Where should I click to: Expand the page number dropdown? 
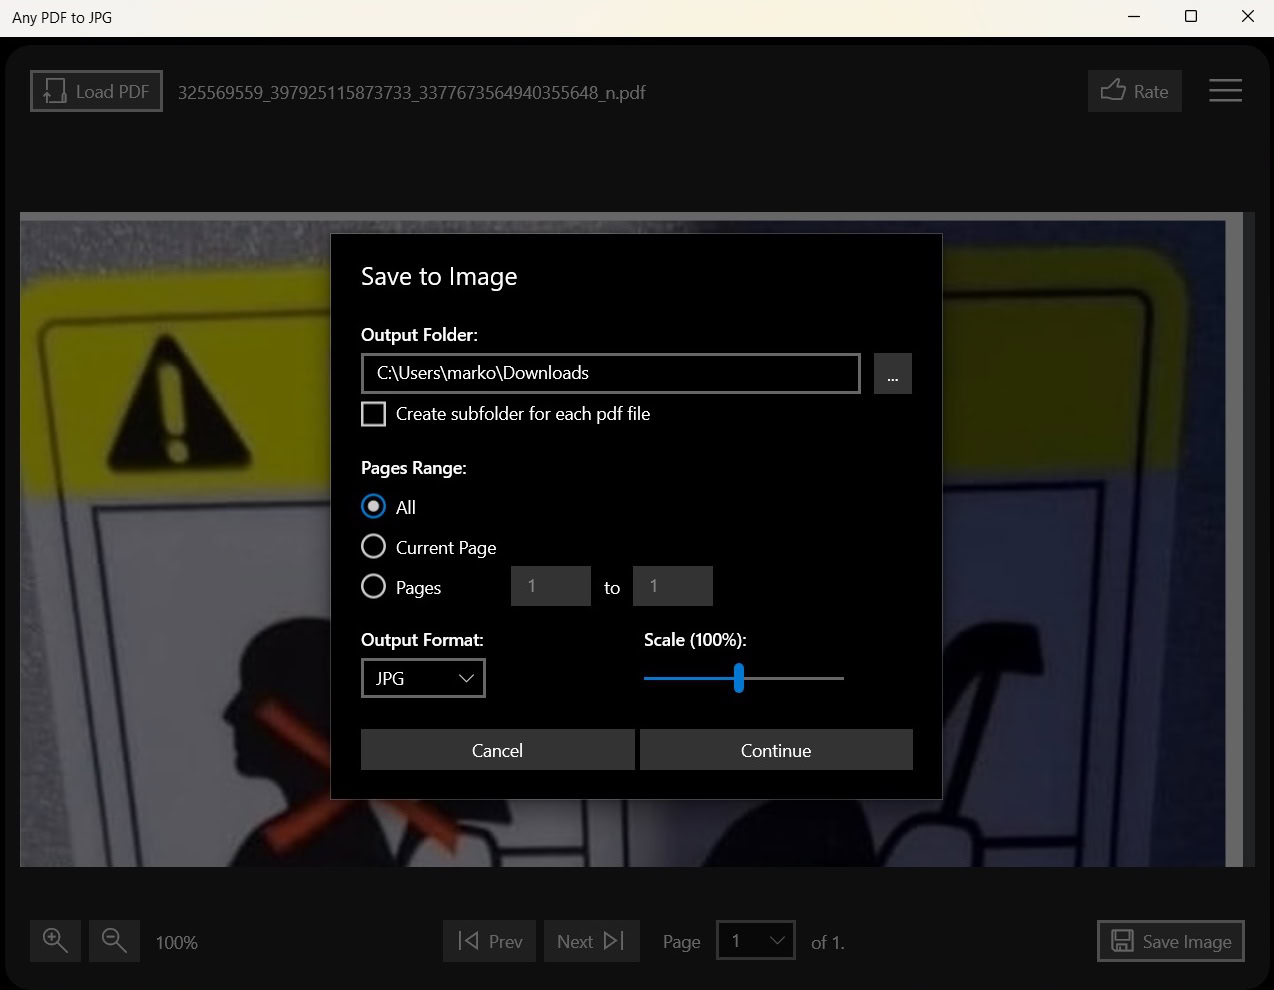click(x=756, y=941)
